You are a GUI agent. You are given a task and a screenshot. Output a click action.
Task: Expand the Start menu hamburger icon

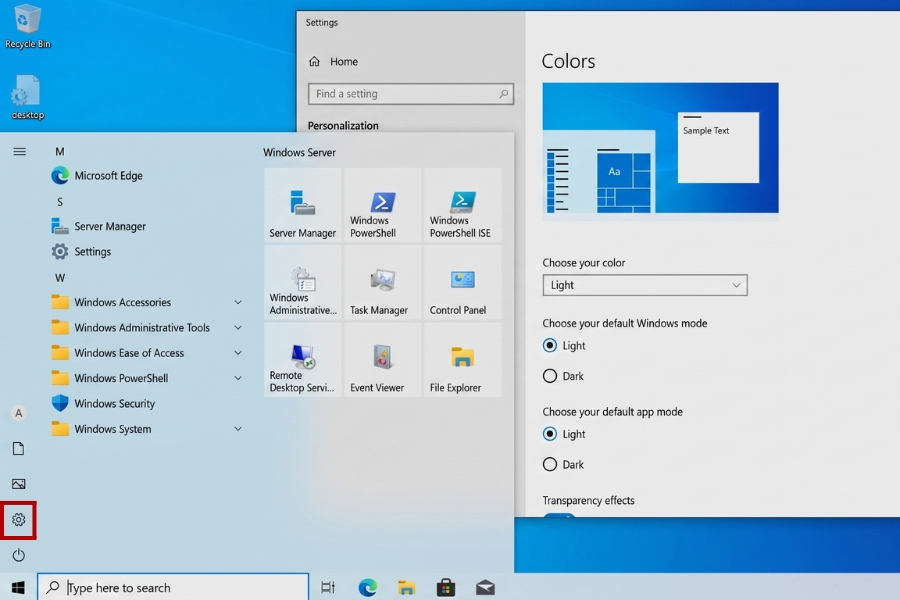tap(19, 152)
